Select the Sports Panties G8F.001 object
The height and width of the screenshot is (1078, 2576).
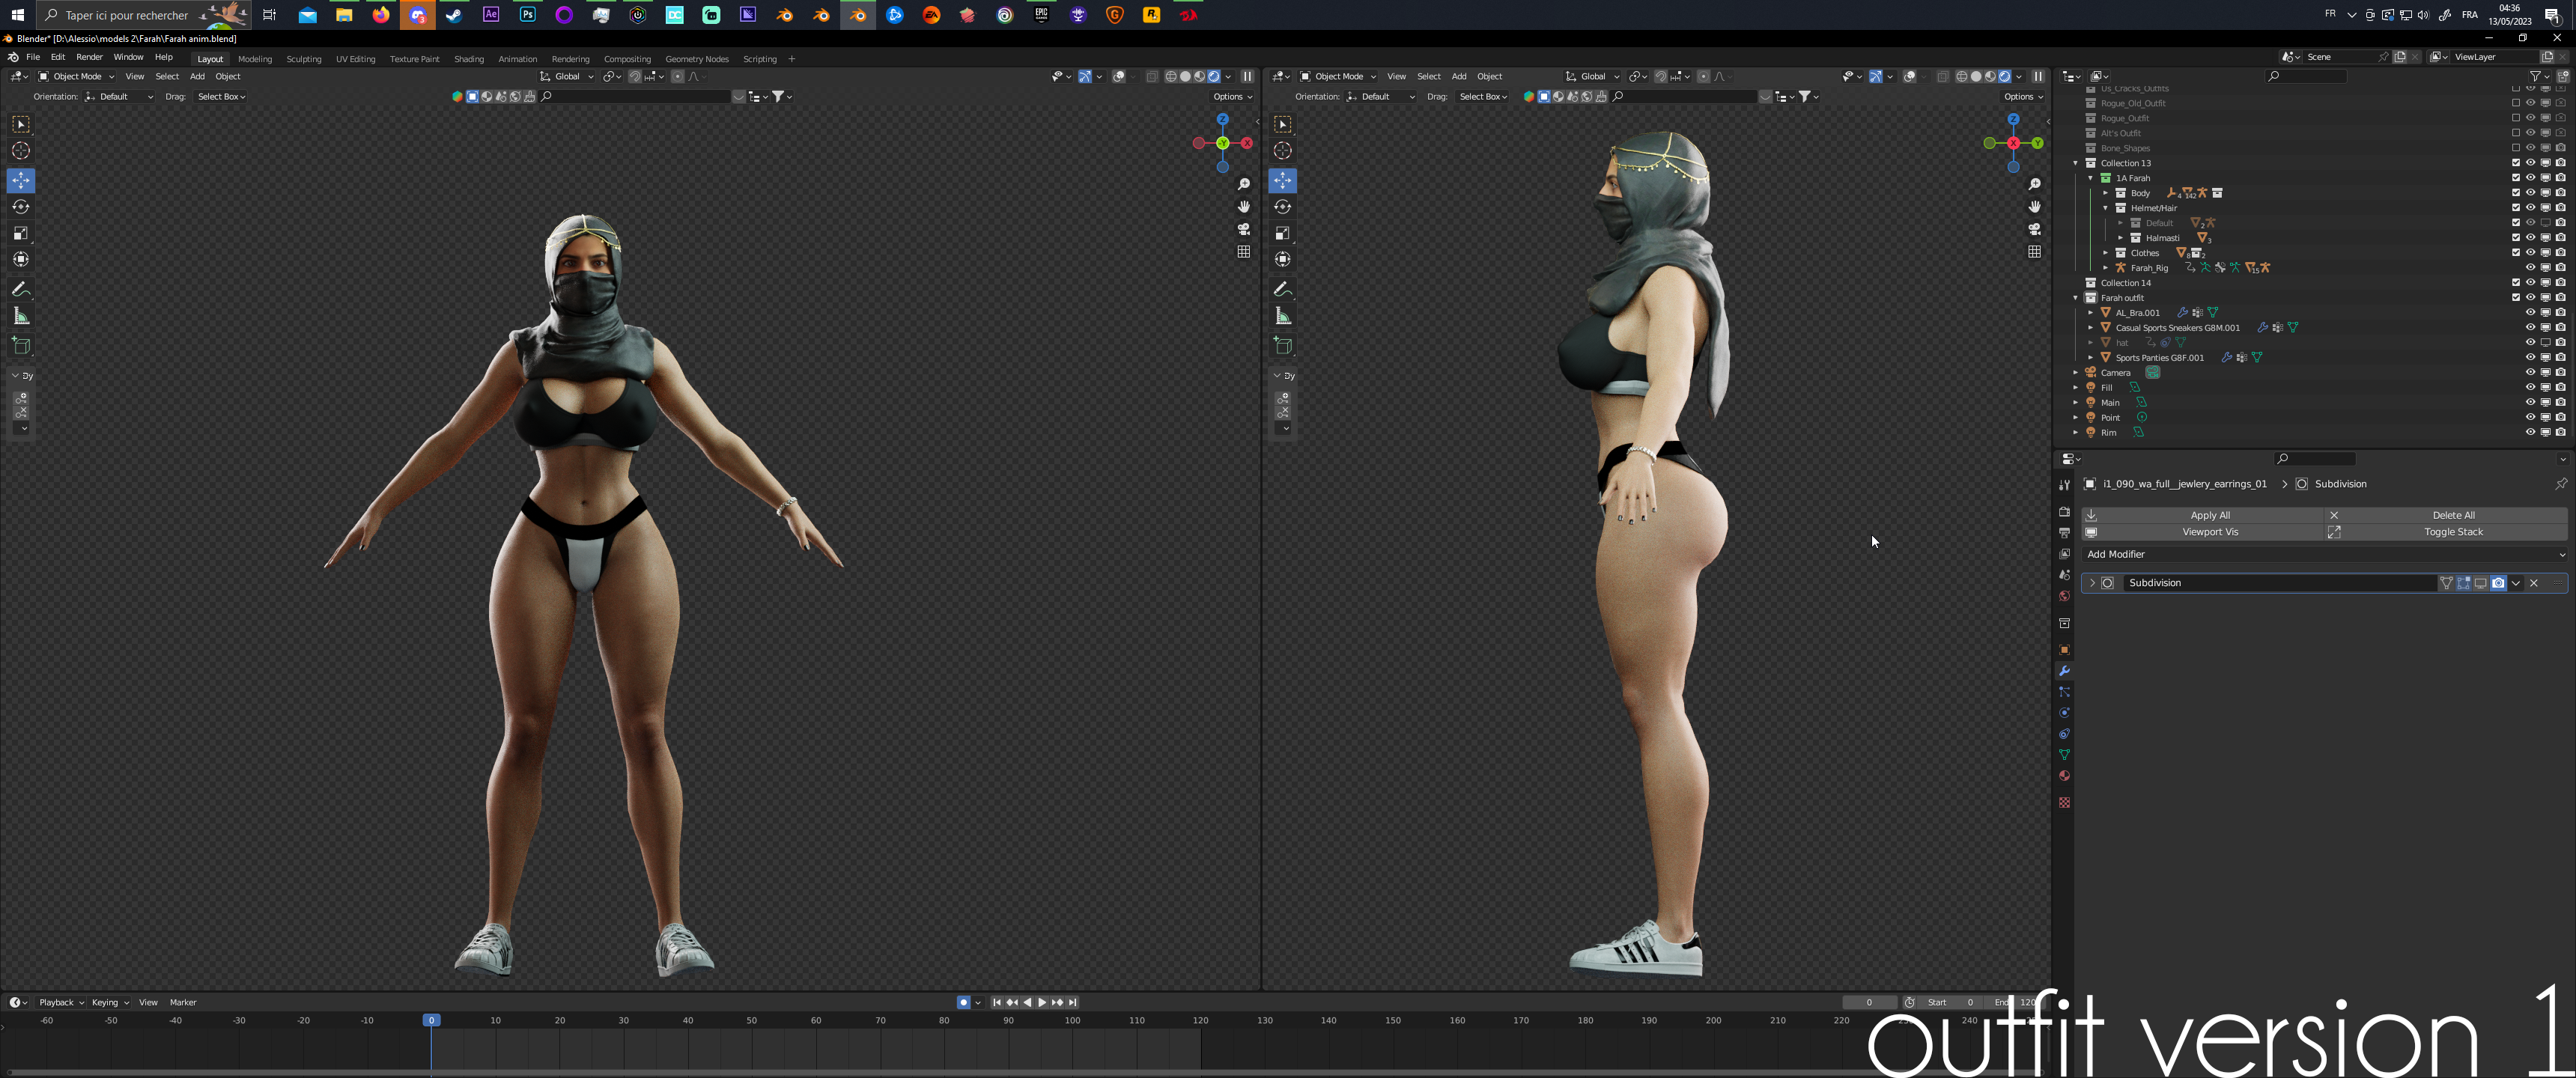click(2159, 358)
